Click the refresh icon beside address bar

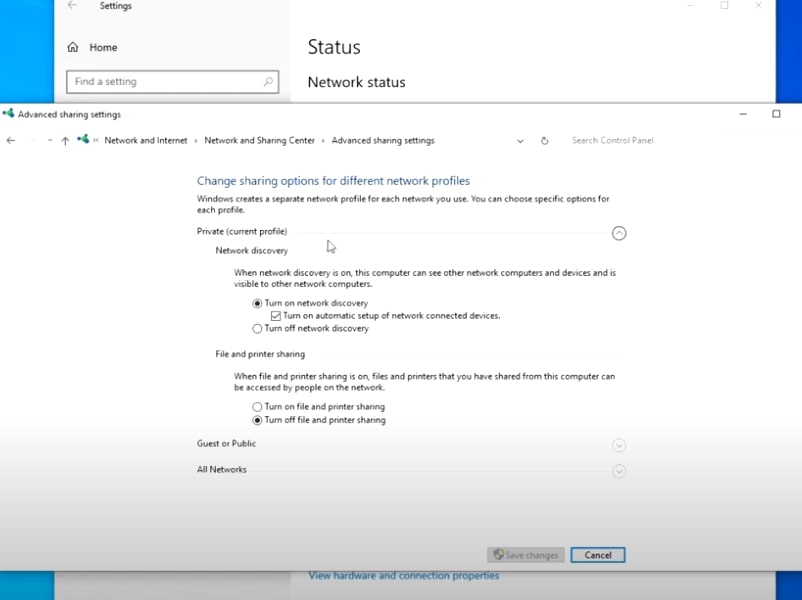[544, 141]
